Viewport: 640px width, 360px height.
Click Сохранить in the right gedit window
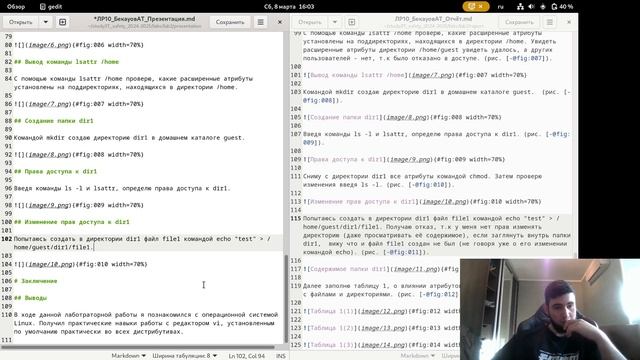tap(519, 22)
